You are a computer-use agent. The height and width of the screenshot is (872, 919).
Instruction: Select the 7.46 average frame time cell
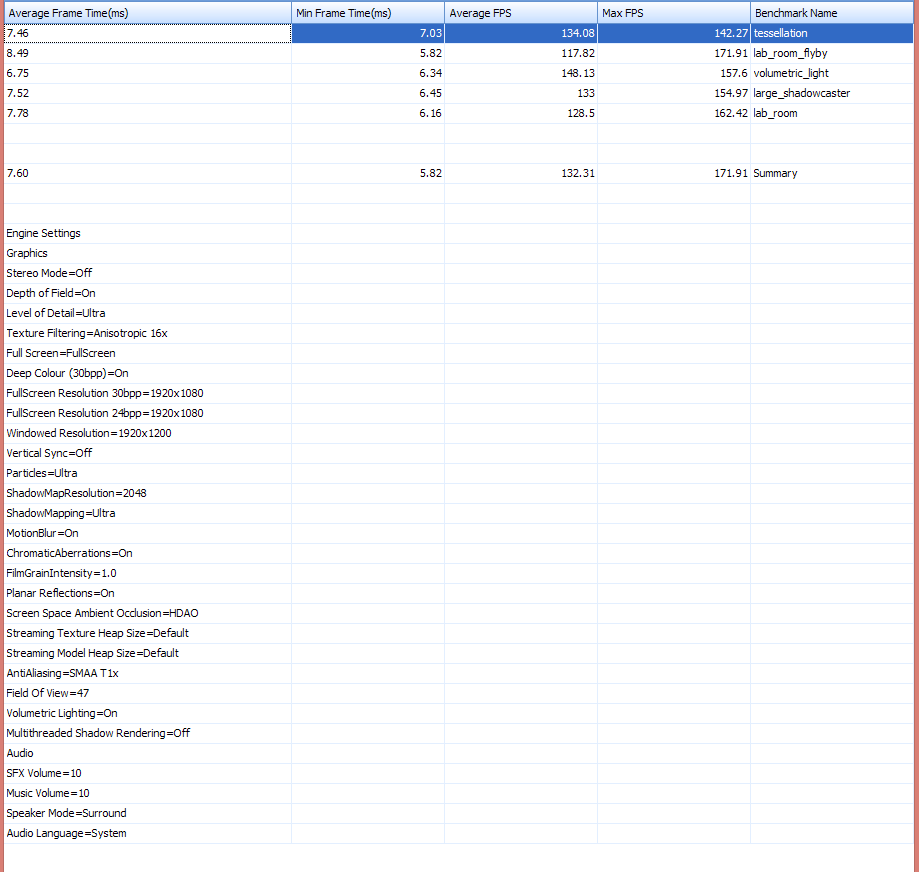[18, 33]
